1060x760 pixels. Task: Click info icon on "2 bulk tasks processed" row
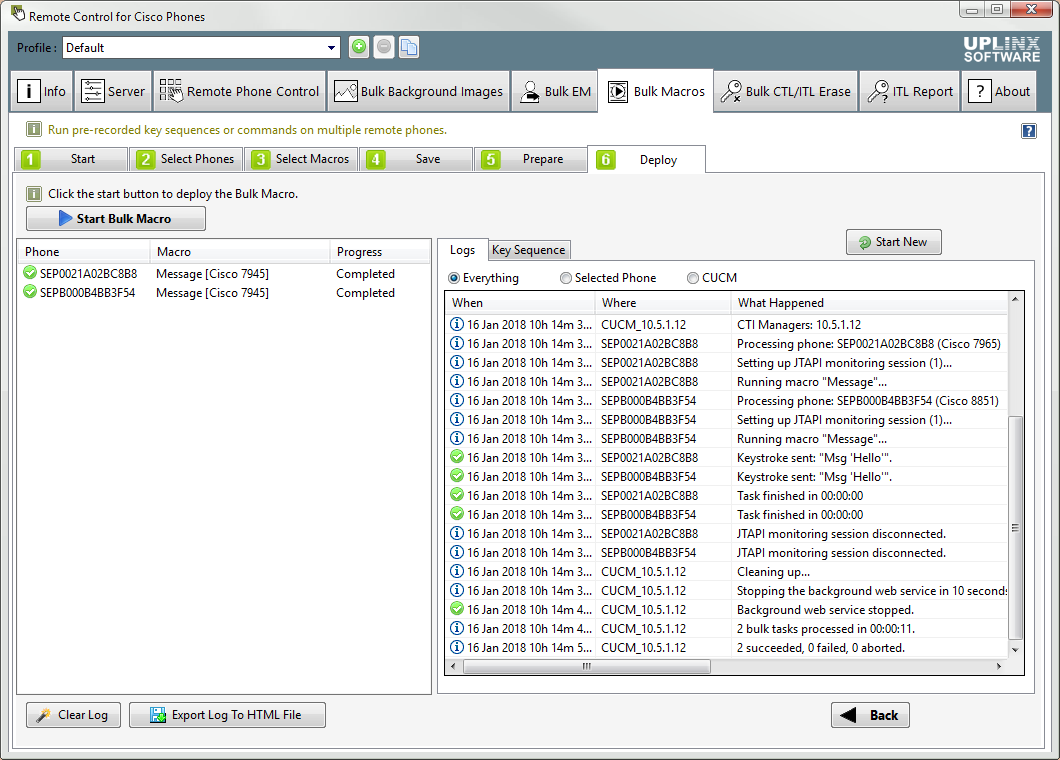click(x=457, y=628)
